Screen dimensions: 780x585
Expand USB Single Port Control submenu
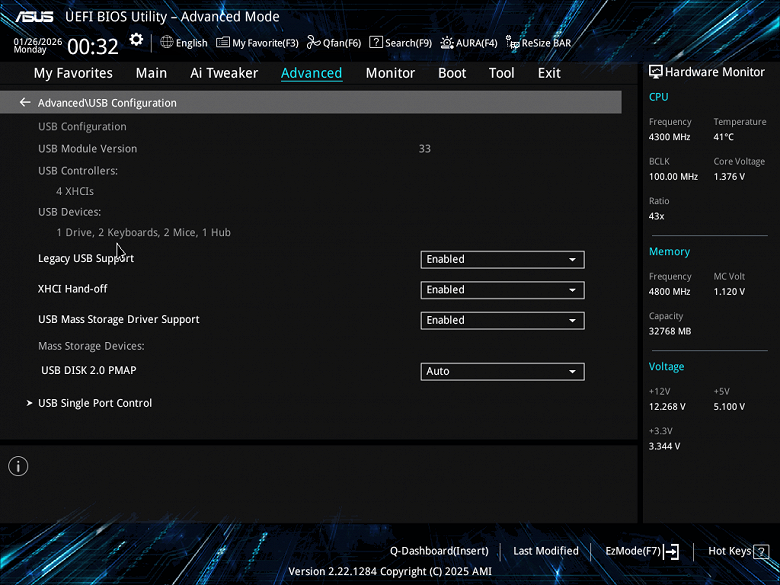pyautogui.click(x=95, y=403)
